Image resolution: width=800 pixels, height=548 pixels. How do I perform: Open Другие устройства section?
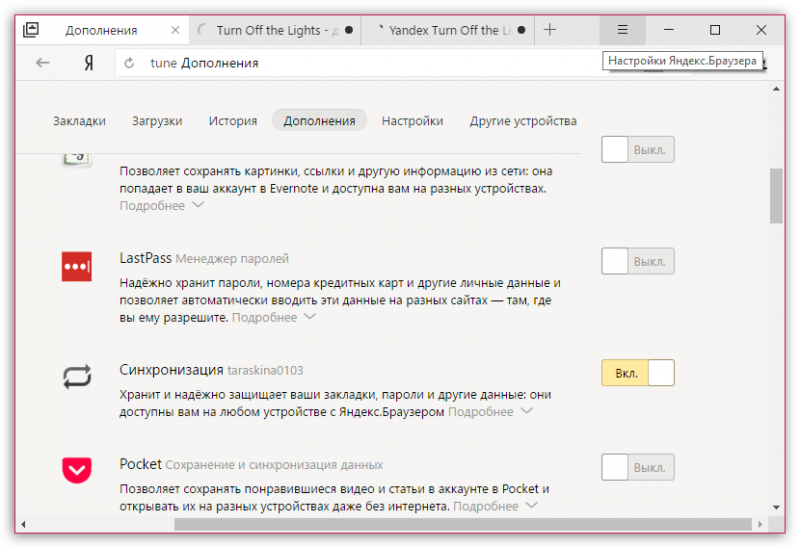tap(523, 121)
